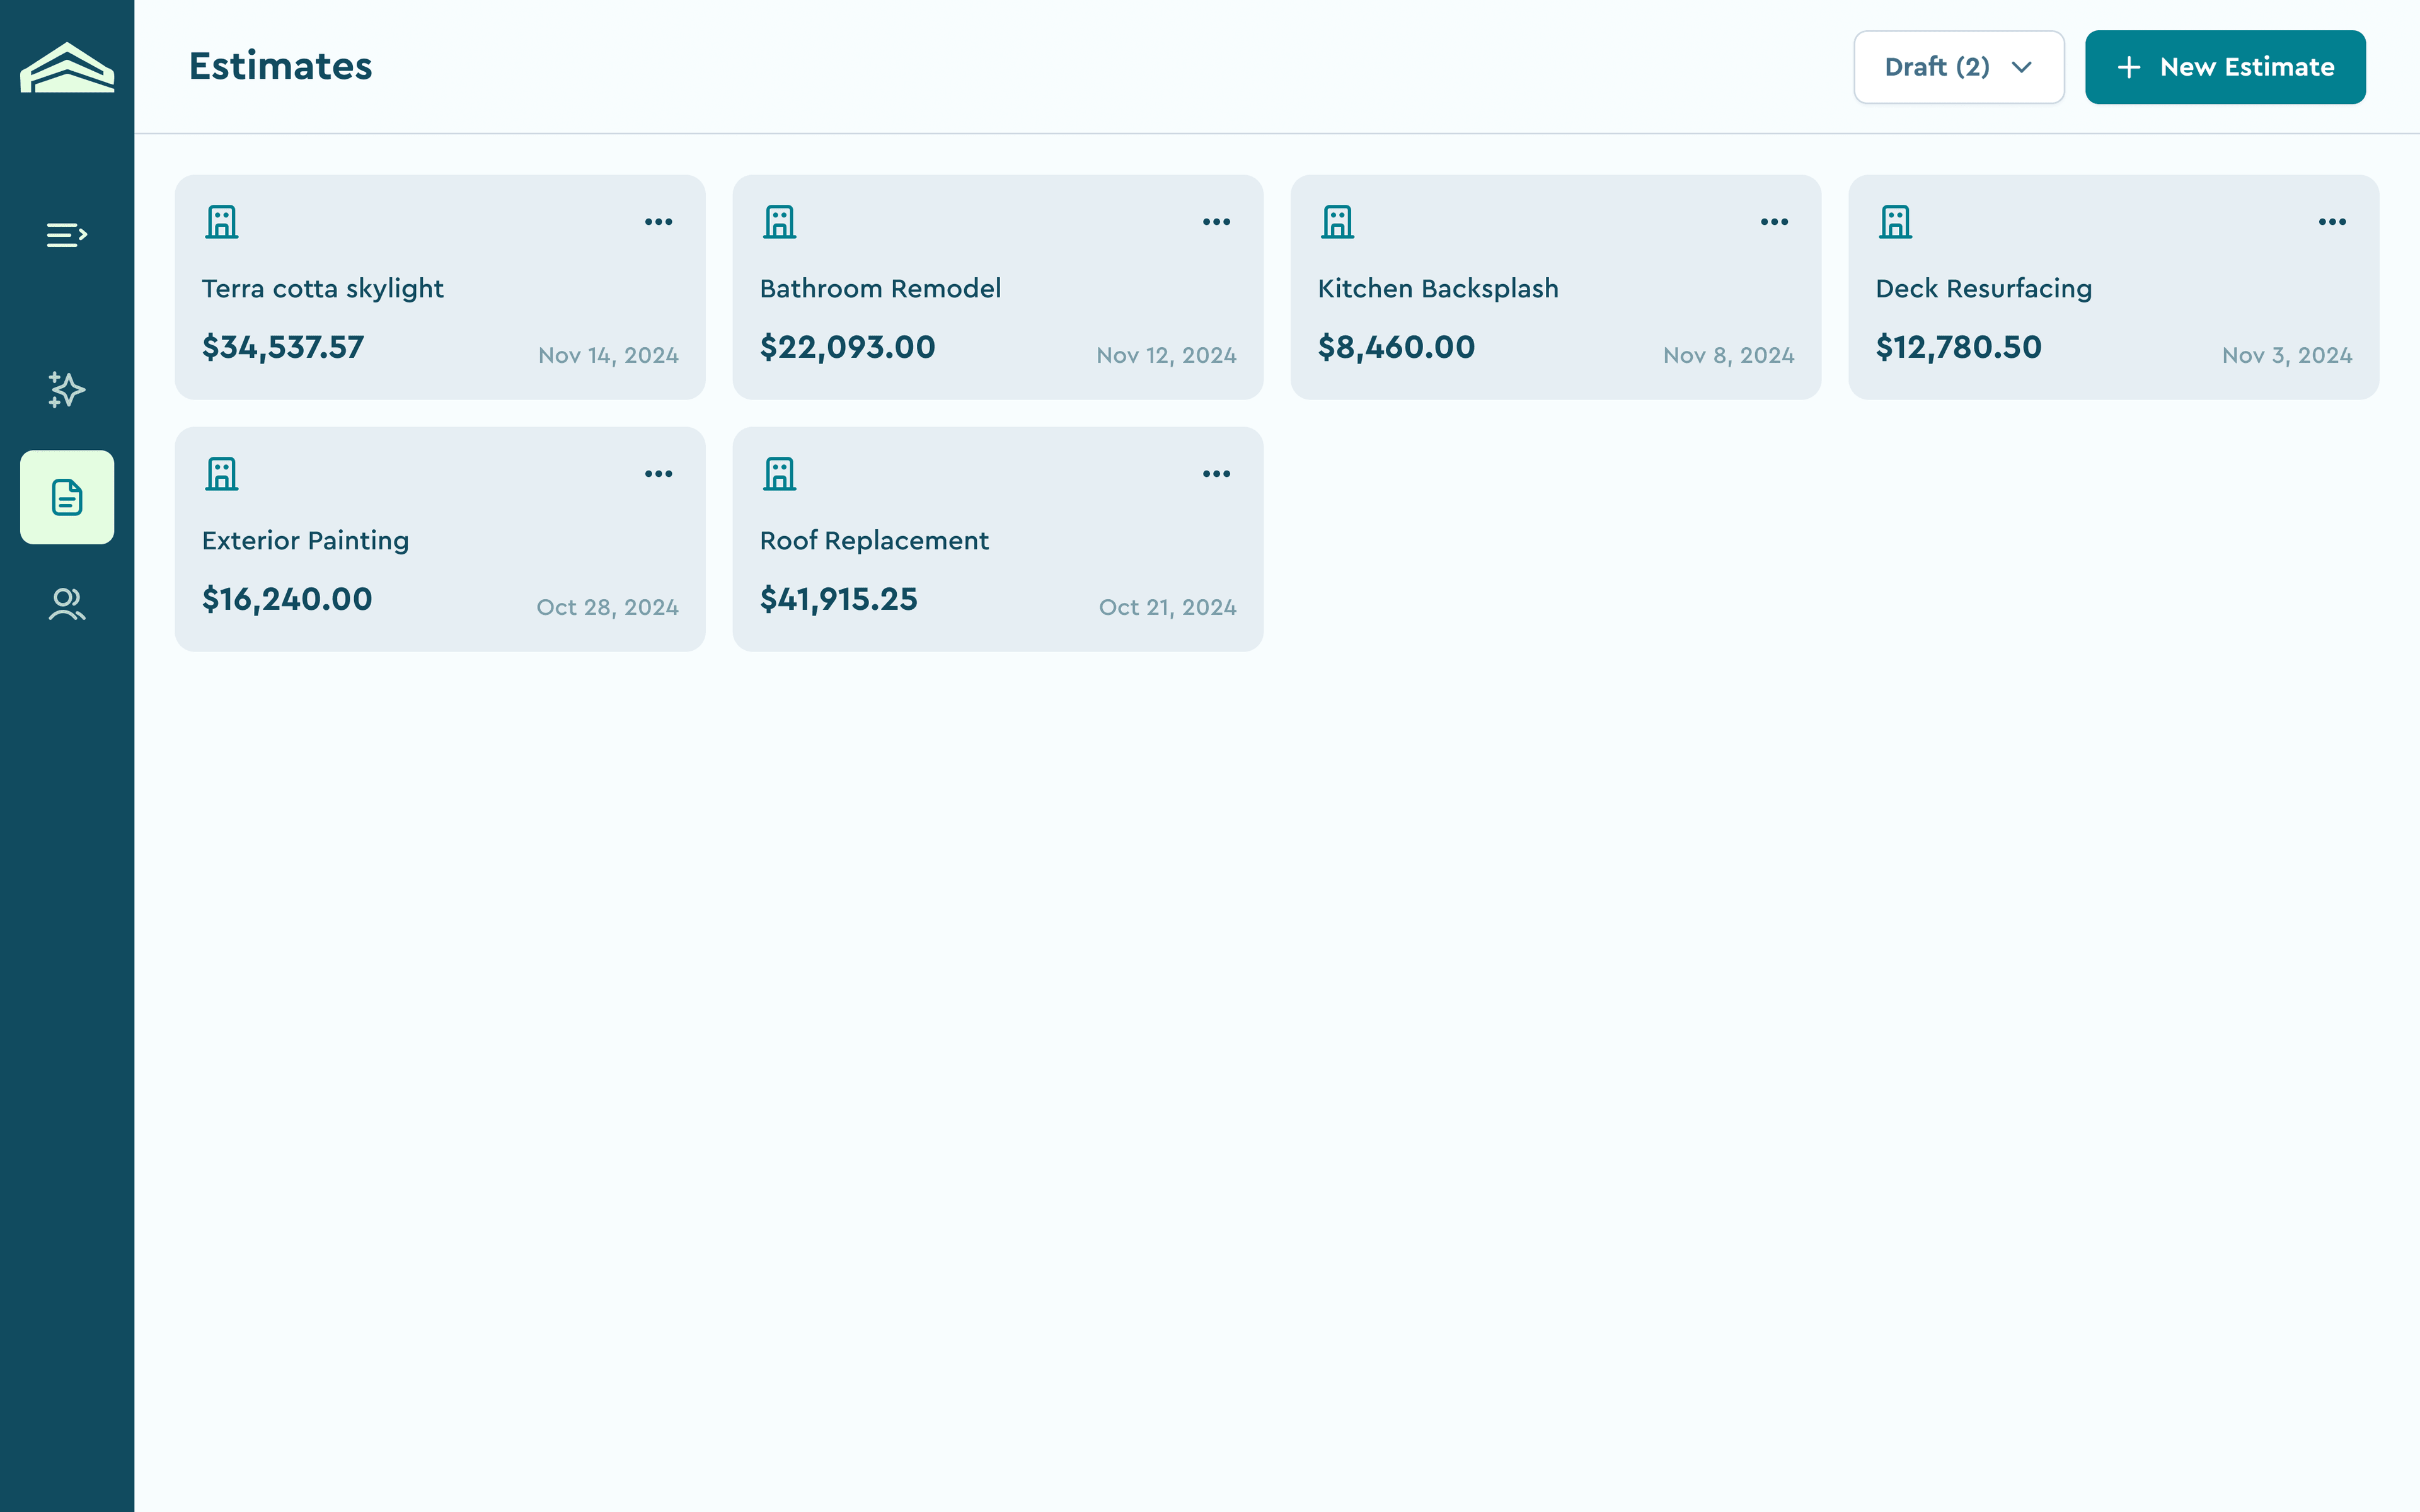Open more options for Kitchen Backsplash
The width and height of the screenshot is (2420, 1512).
[x=1774, y=222]
